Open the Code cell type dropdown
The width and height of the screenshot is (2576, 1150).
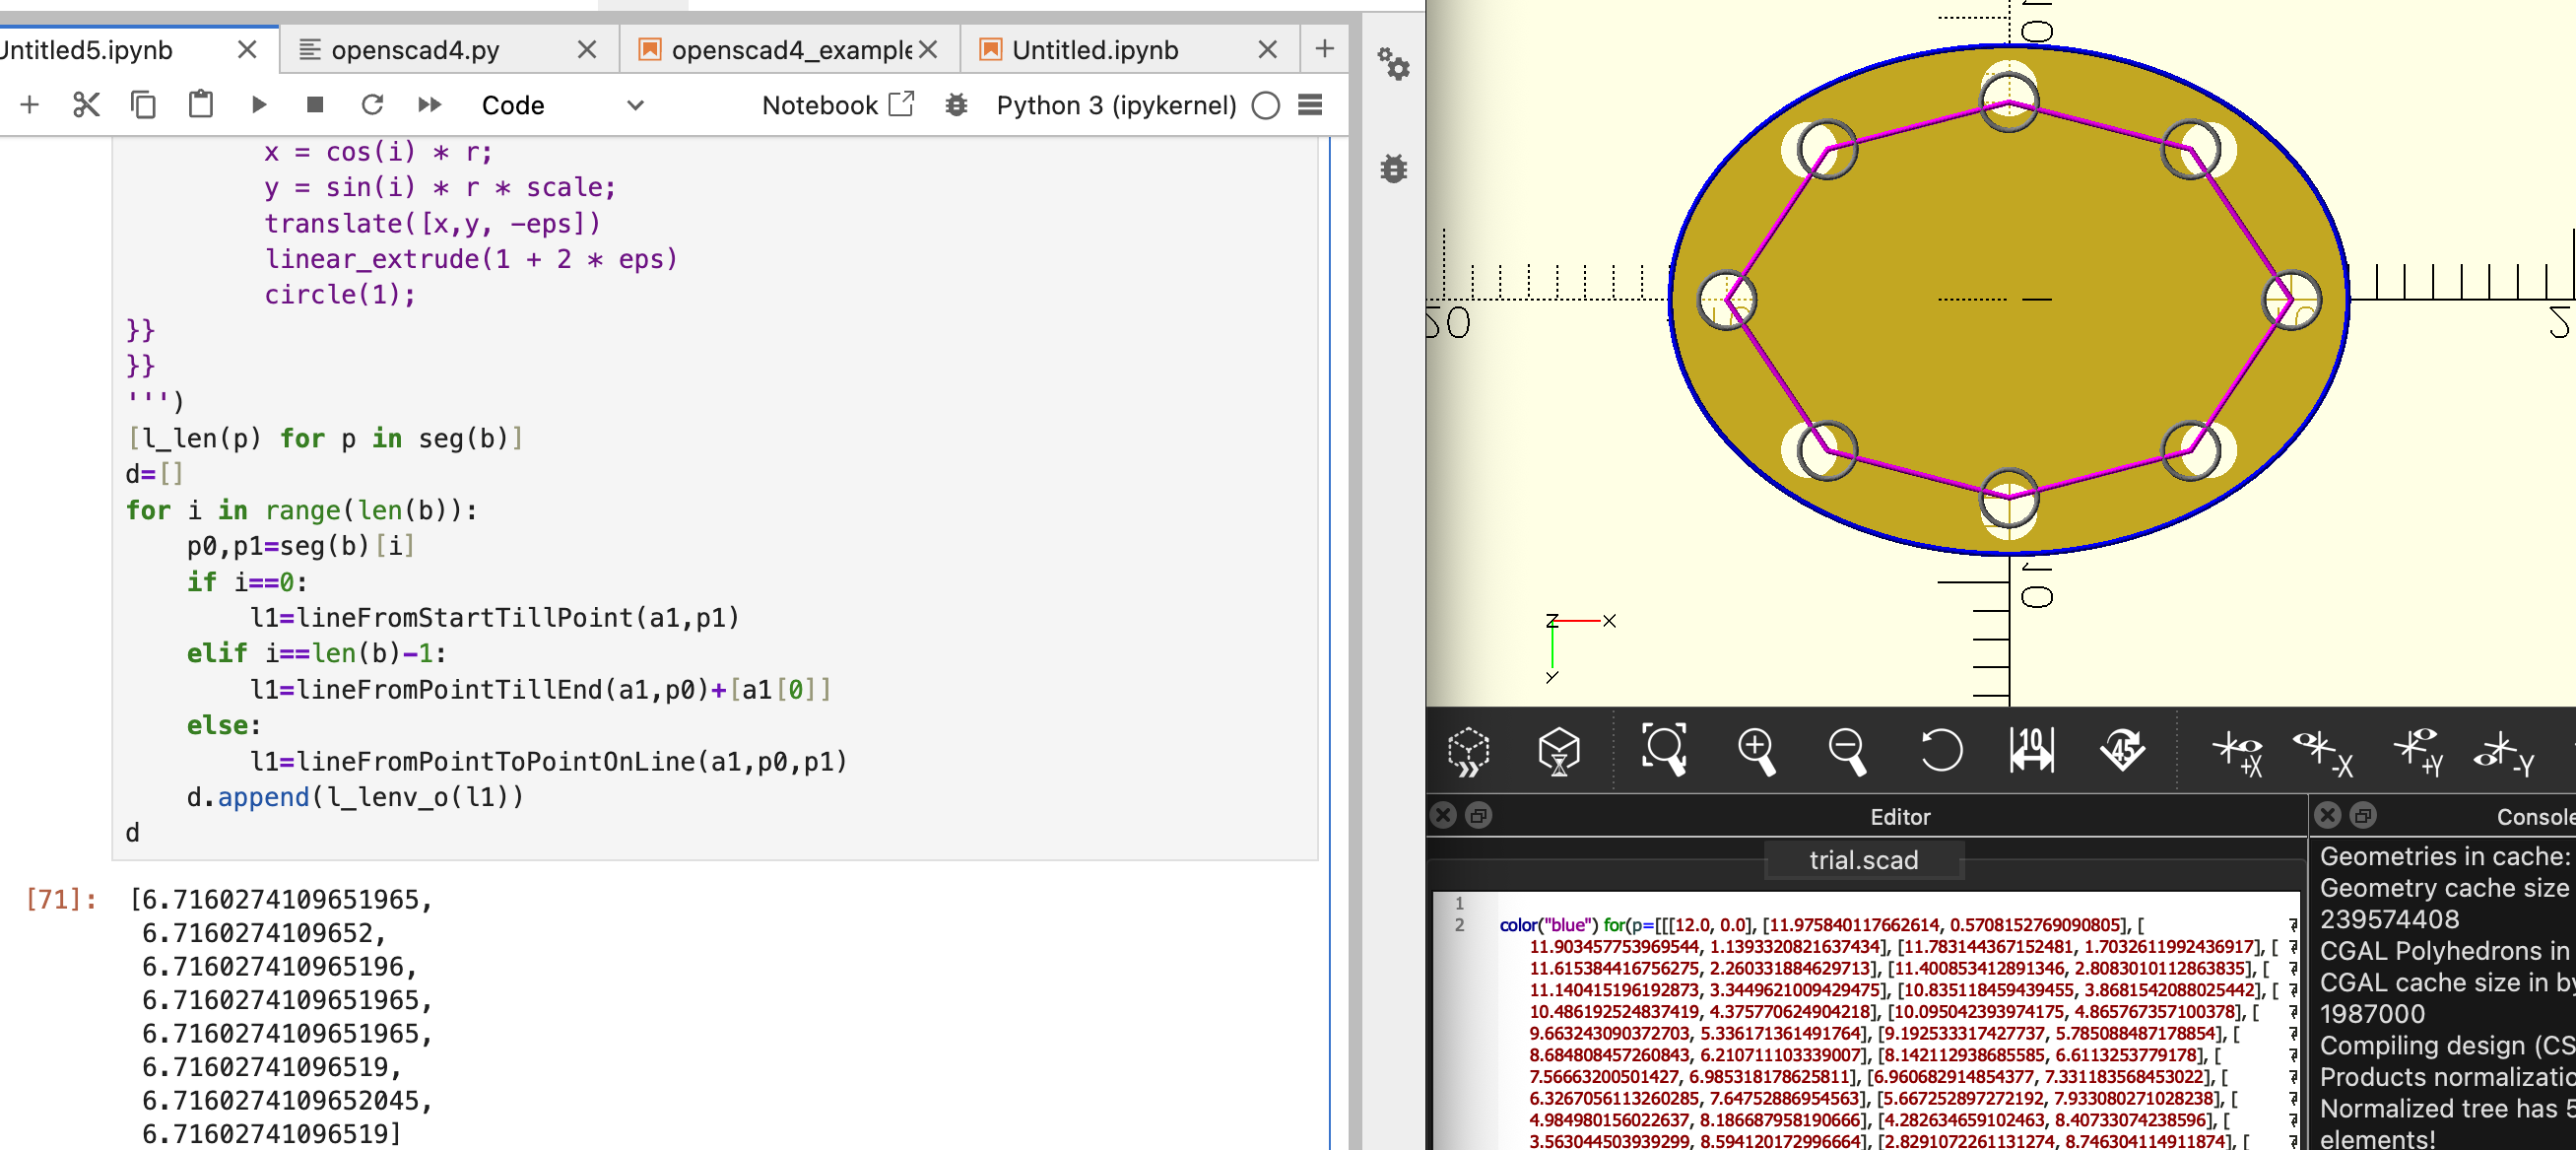(x=562, y=105)
